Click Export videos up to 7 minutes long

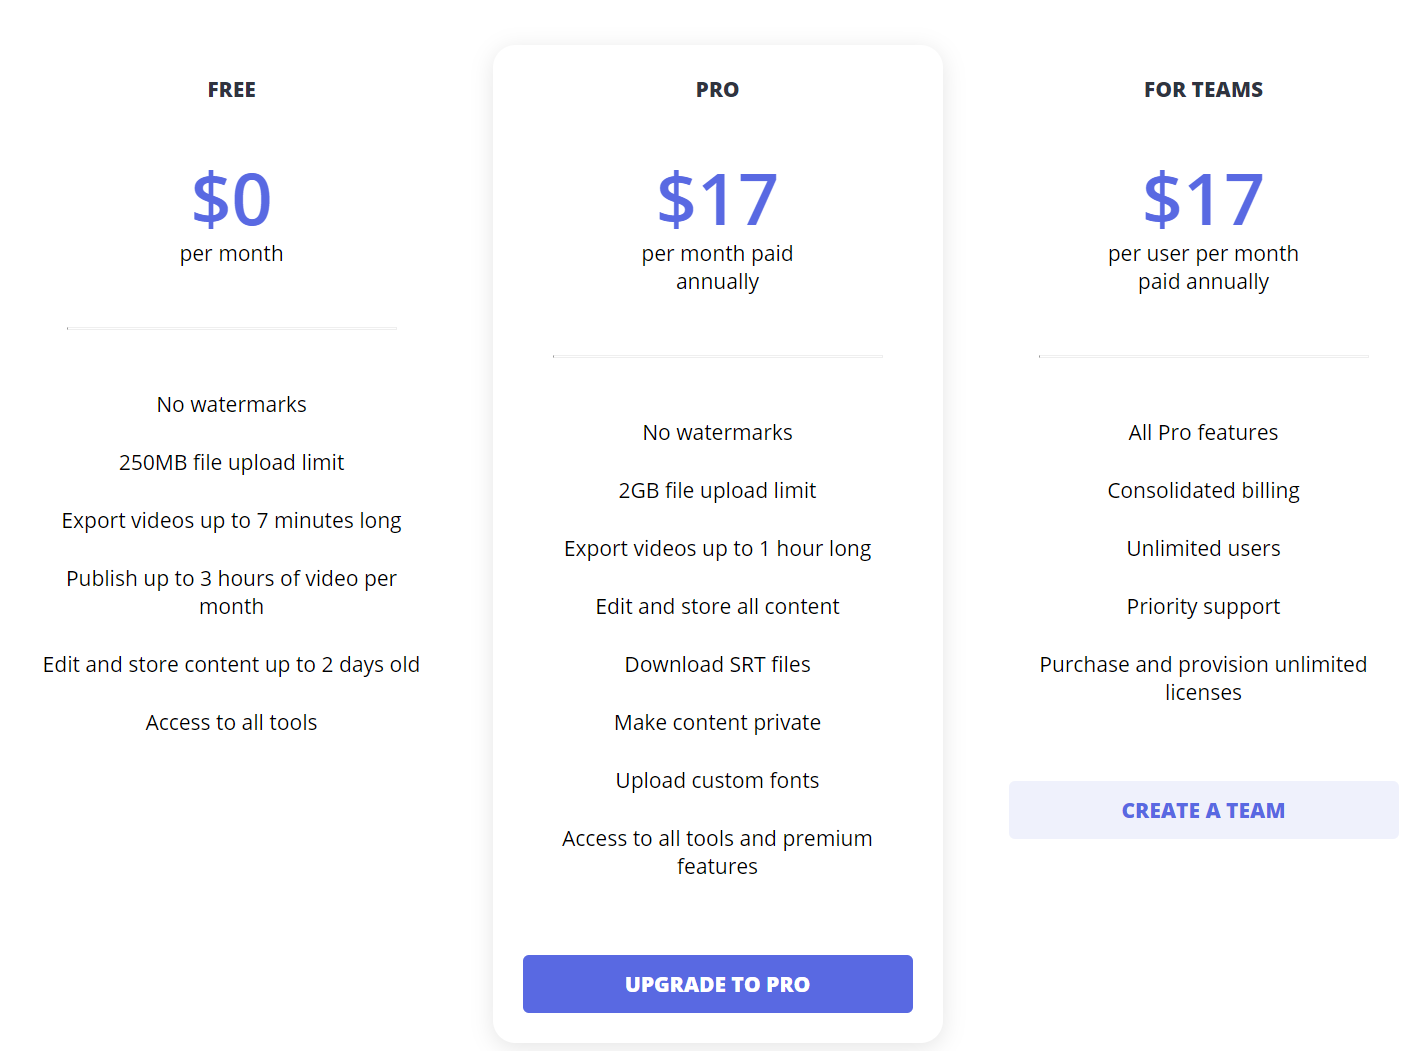pos(231,520)
